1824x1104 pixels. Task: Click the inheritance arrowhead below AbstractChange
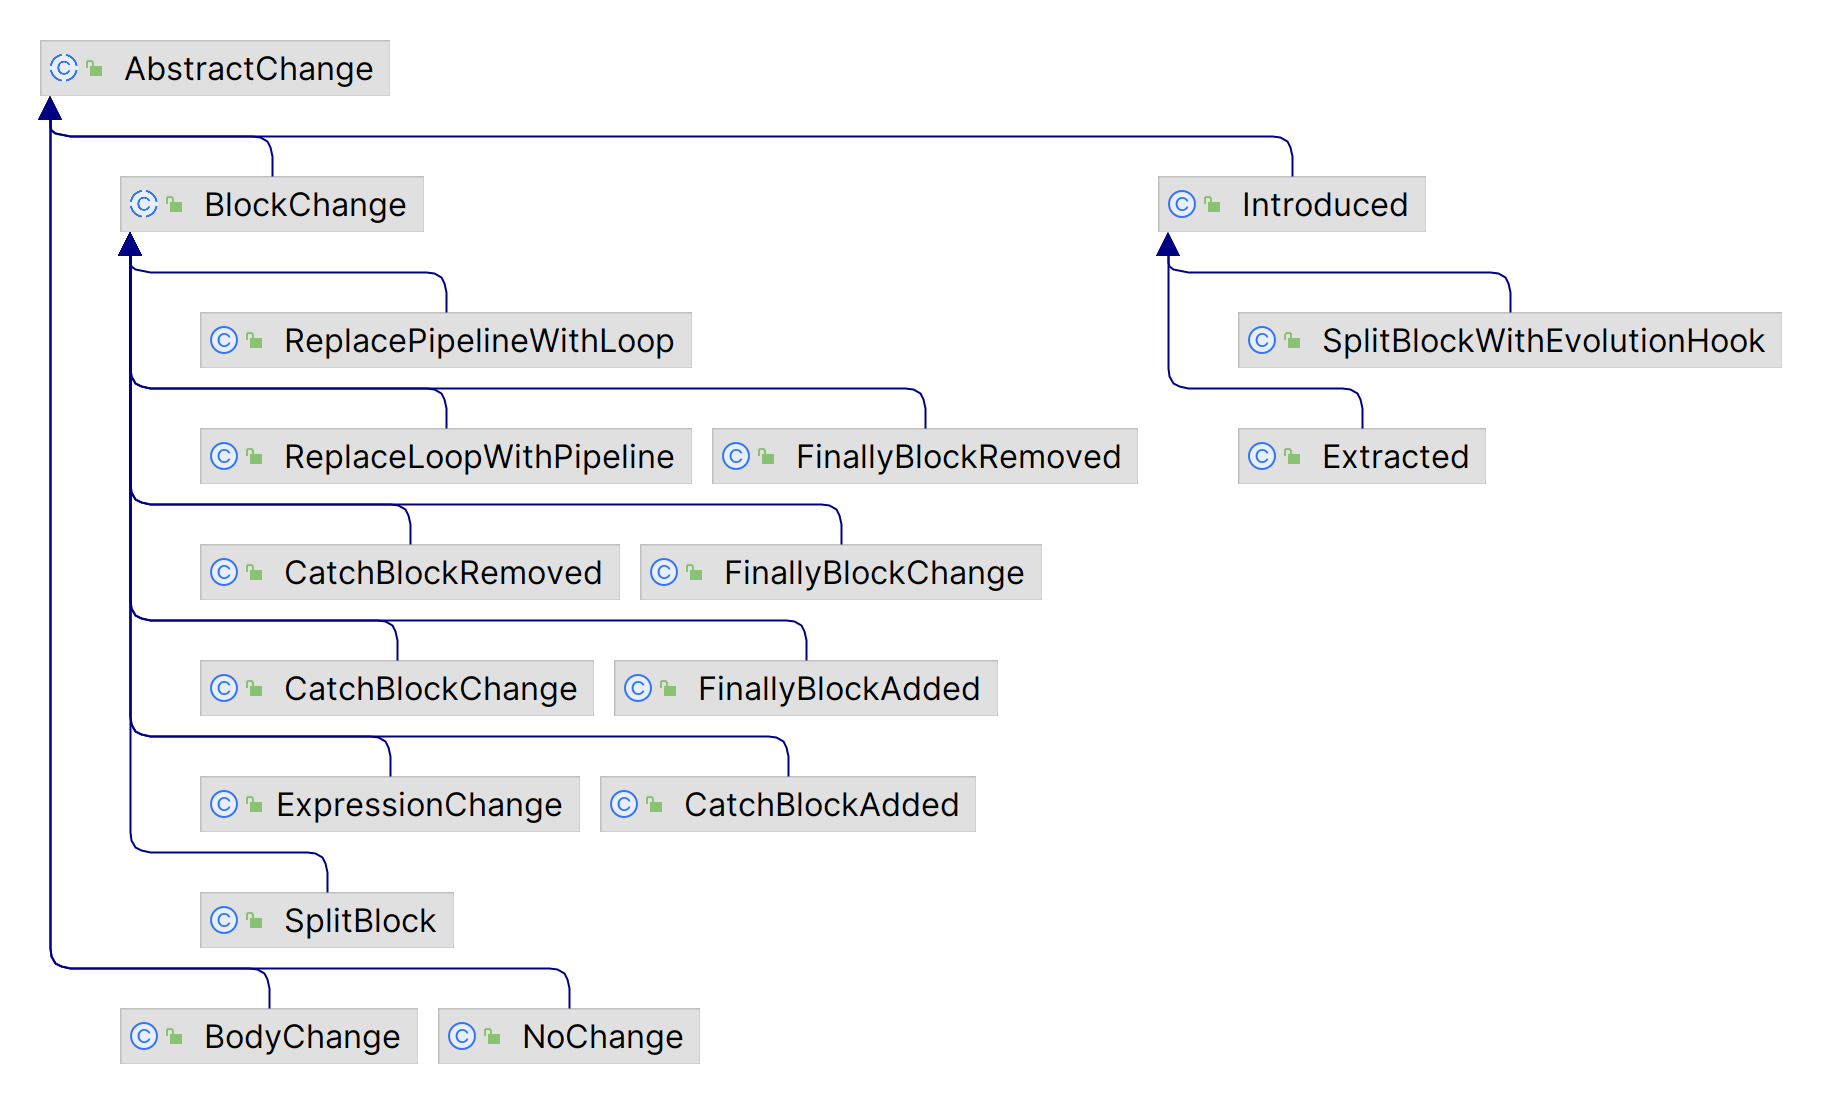[50, 109]
